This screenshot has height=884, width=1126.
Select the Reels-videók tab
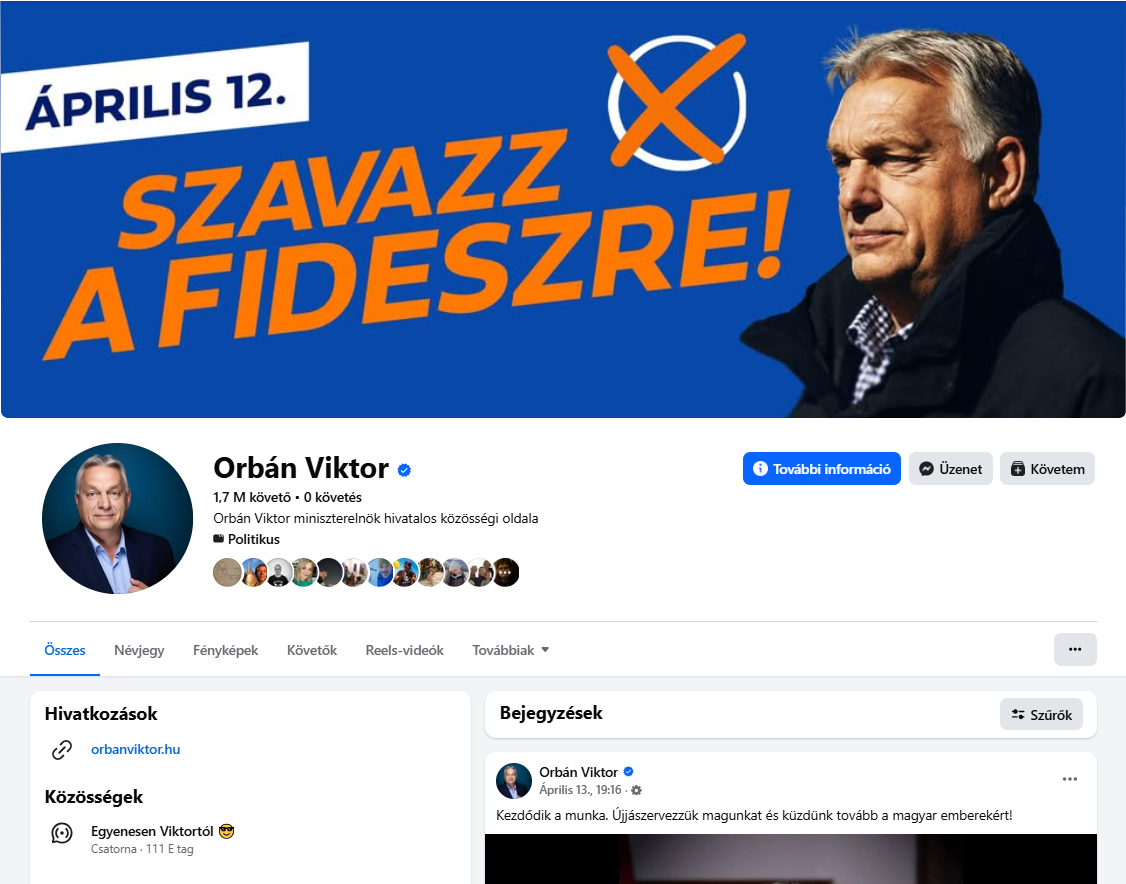(x=404, y=650)
